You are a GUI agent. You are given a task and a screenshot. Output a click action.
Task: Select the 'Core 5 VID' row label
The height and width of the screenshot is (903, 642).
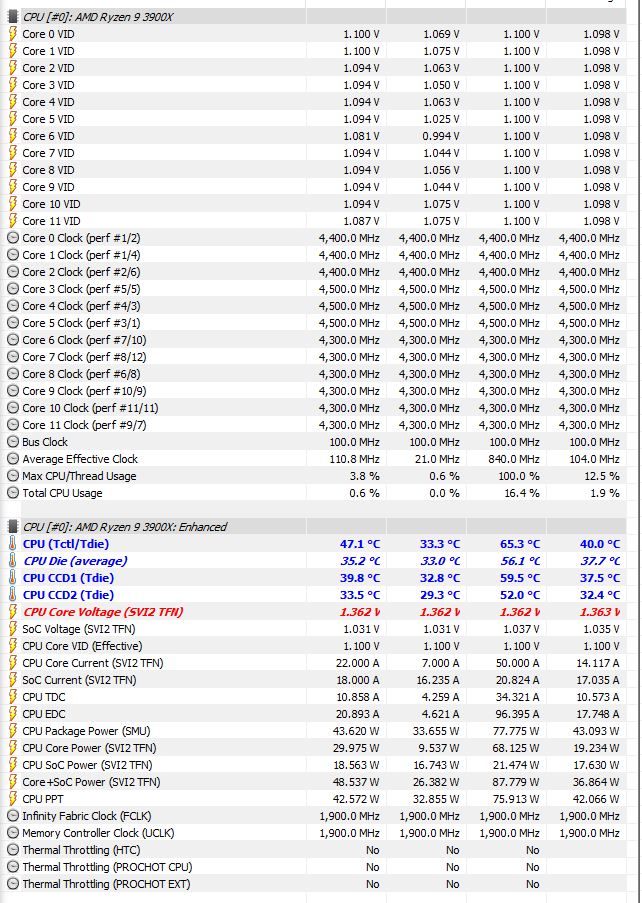(48, 119)
